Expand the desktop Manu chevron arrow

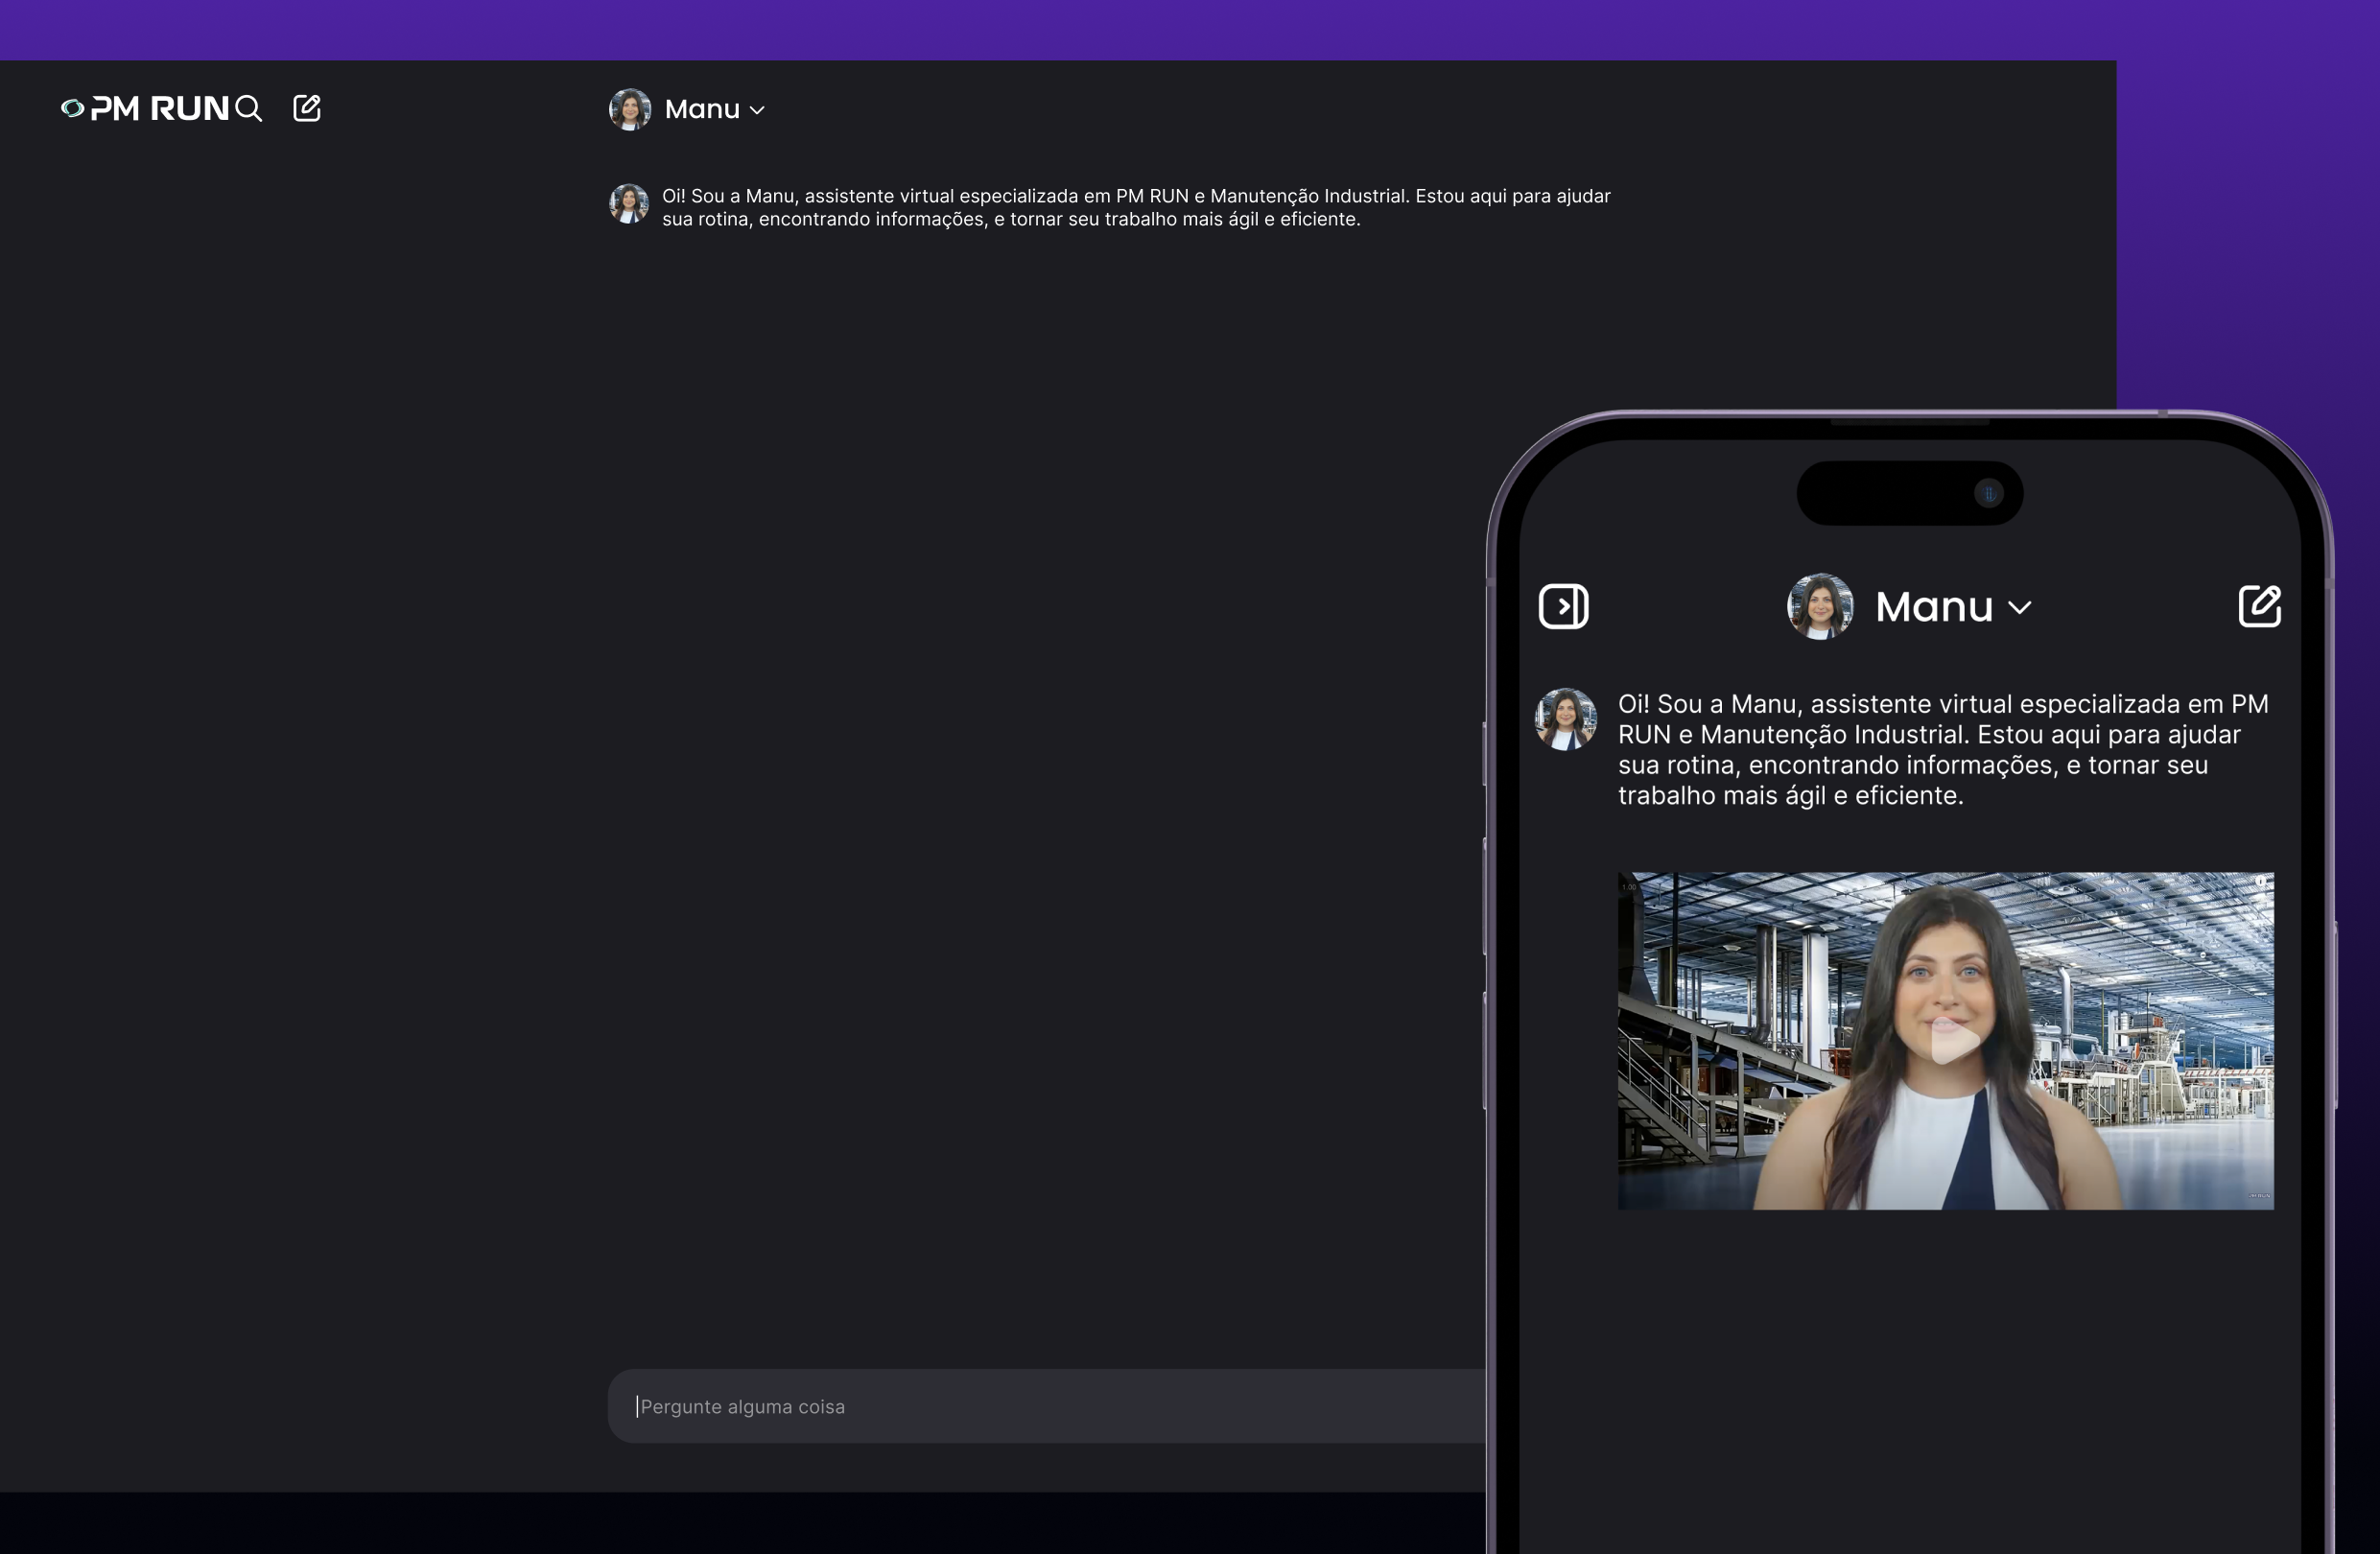coord(757,110)
